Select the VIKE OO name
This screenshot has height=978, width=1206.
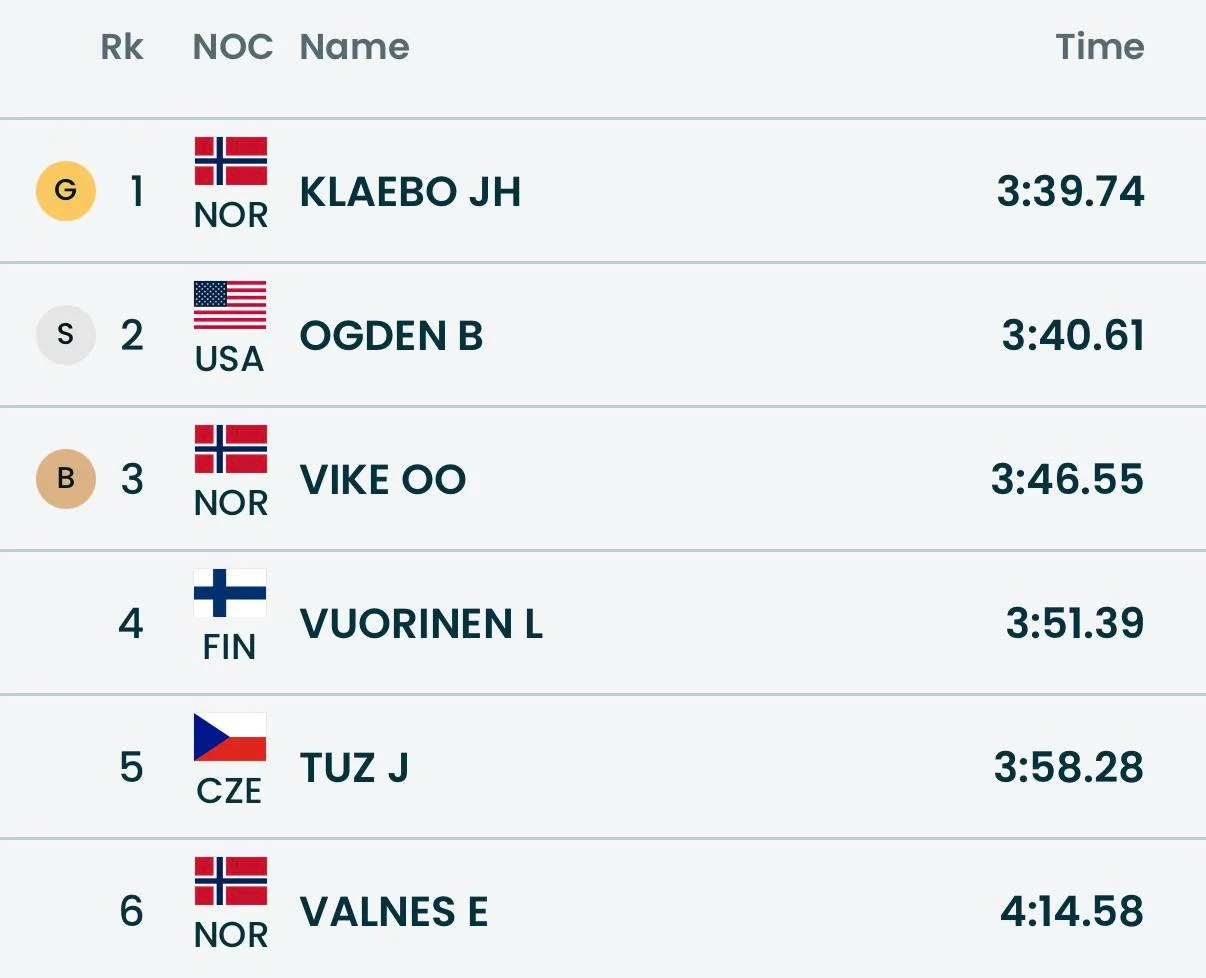(383, 479)
